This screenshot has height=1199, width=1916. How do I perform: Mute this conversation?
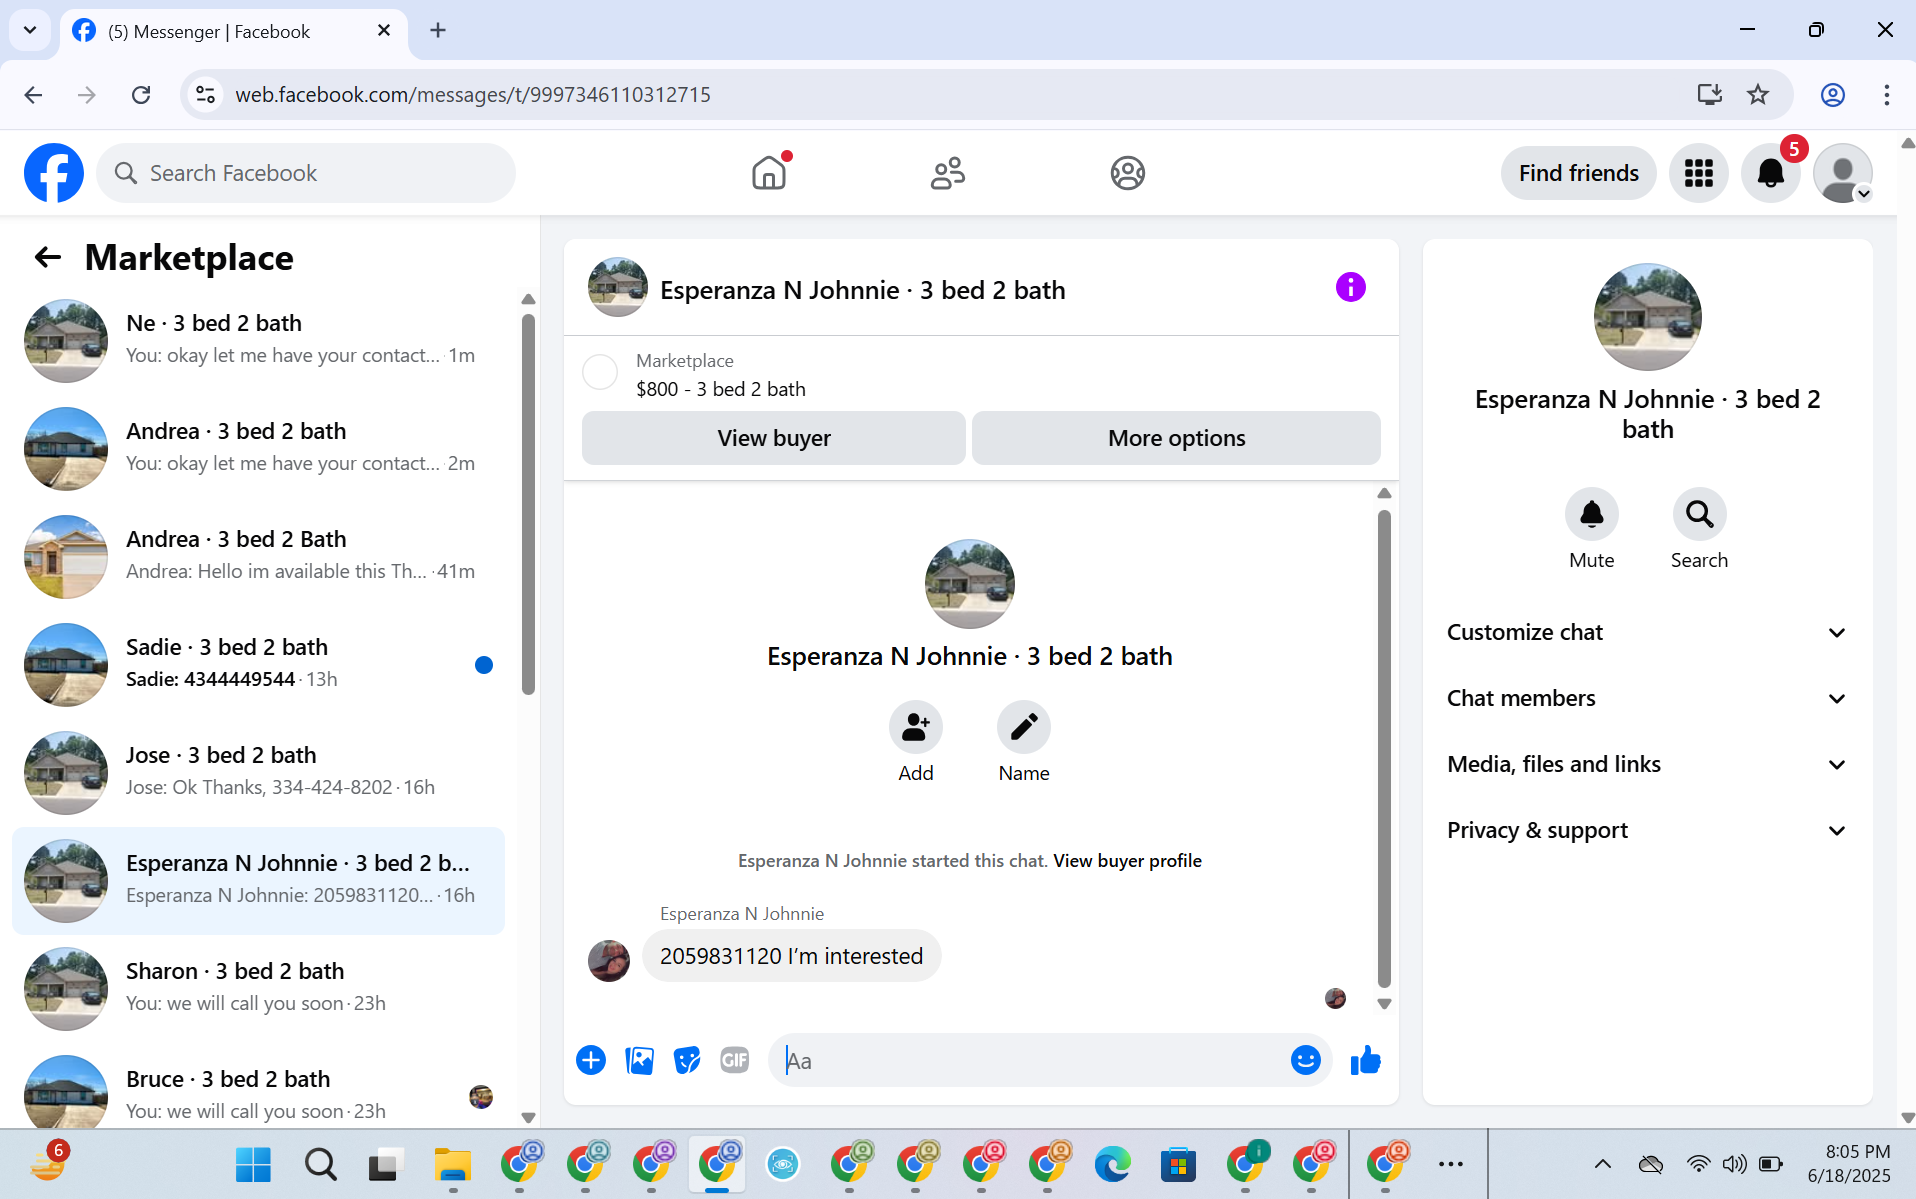coord(1591,514)
